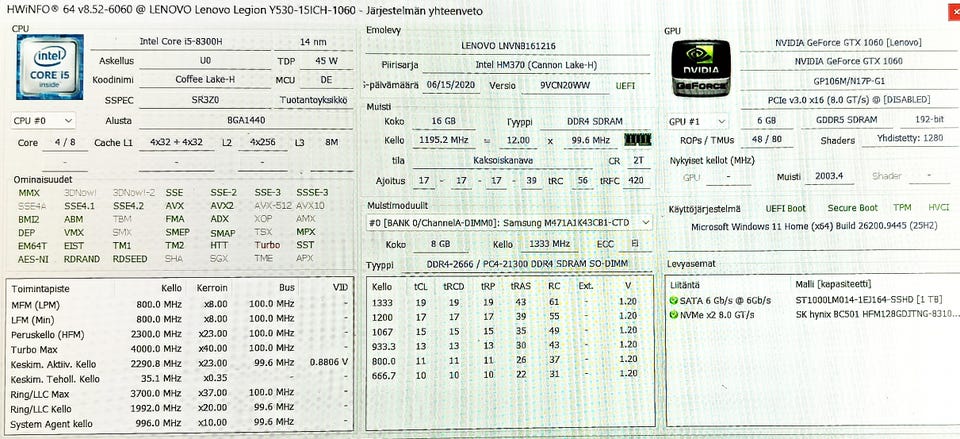Click the green memory chip icon

637,140
